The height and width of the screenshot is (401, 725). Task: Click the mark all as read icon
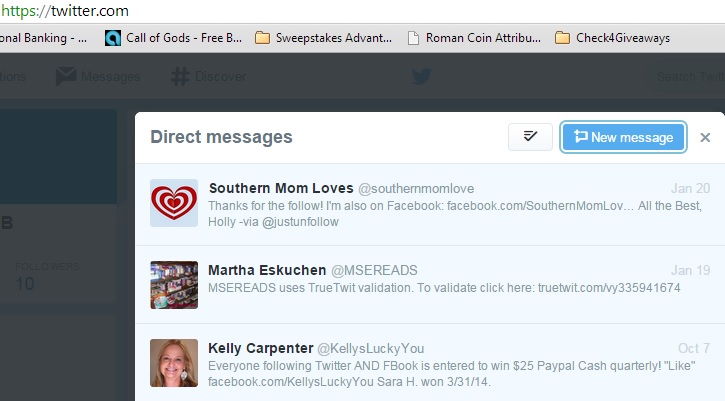530,137
